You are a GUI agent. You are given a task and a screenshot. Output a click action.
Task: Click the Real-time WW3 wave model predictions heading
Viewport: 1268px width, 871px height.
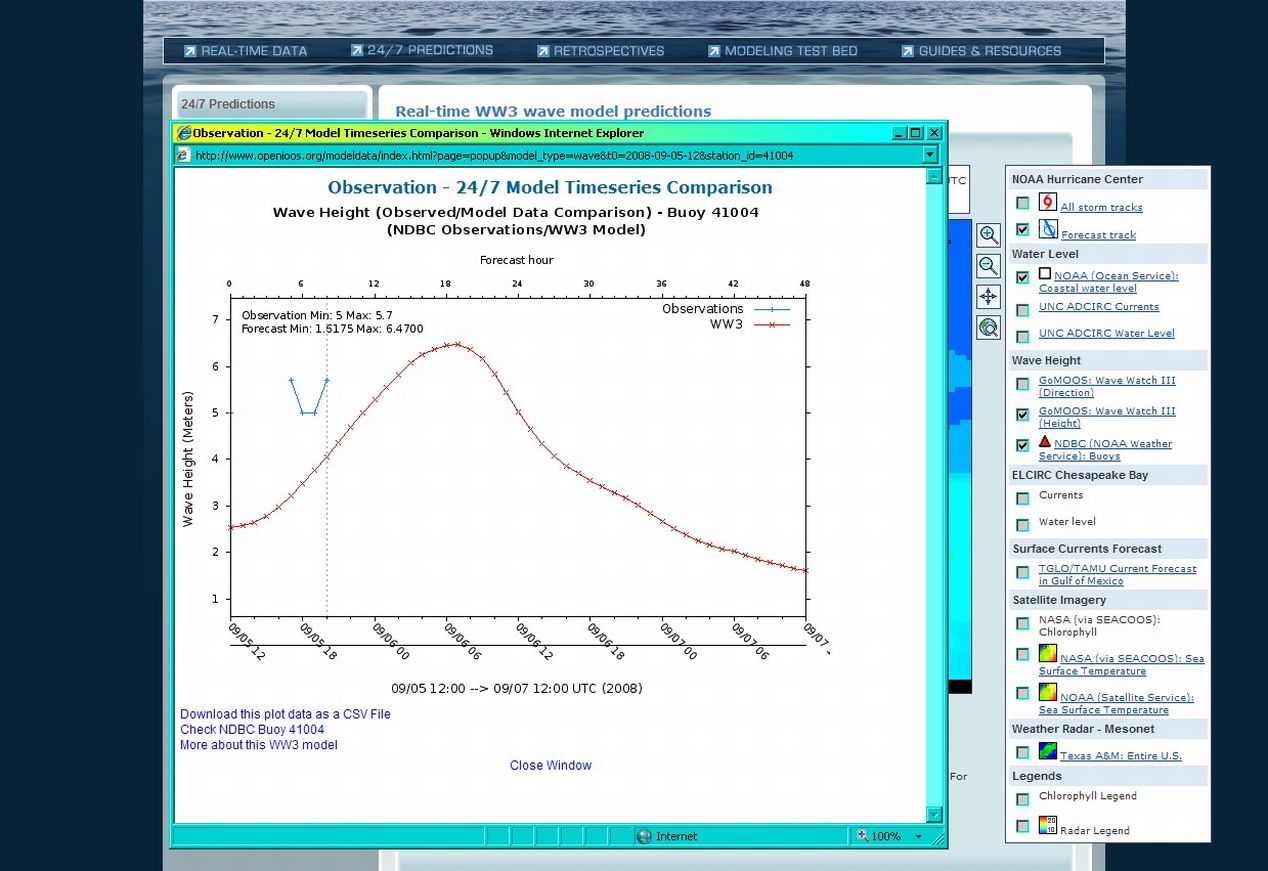[x=553, y=112]
